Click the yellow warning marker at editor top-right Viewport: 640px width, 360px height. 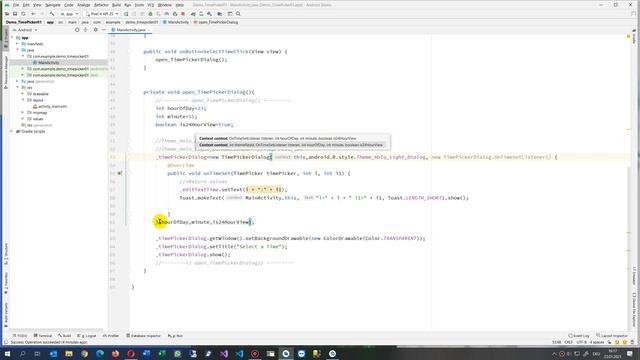click(629, 36)
